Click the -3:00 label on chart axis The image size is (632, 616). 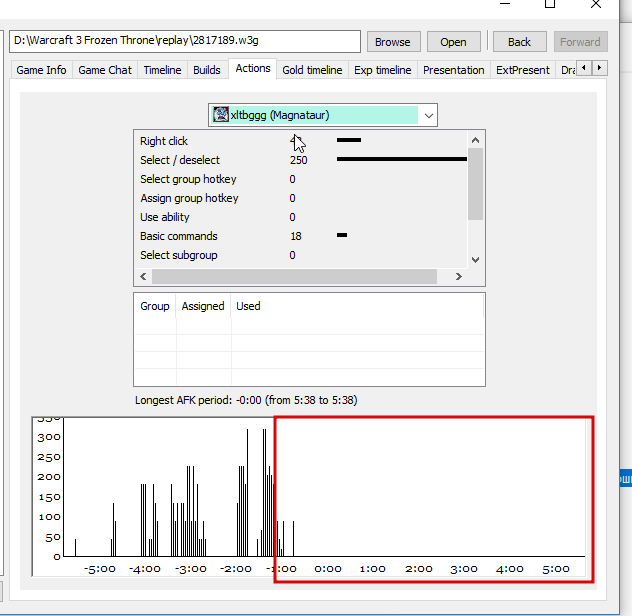point(191,569)
